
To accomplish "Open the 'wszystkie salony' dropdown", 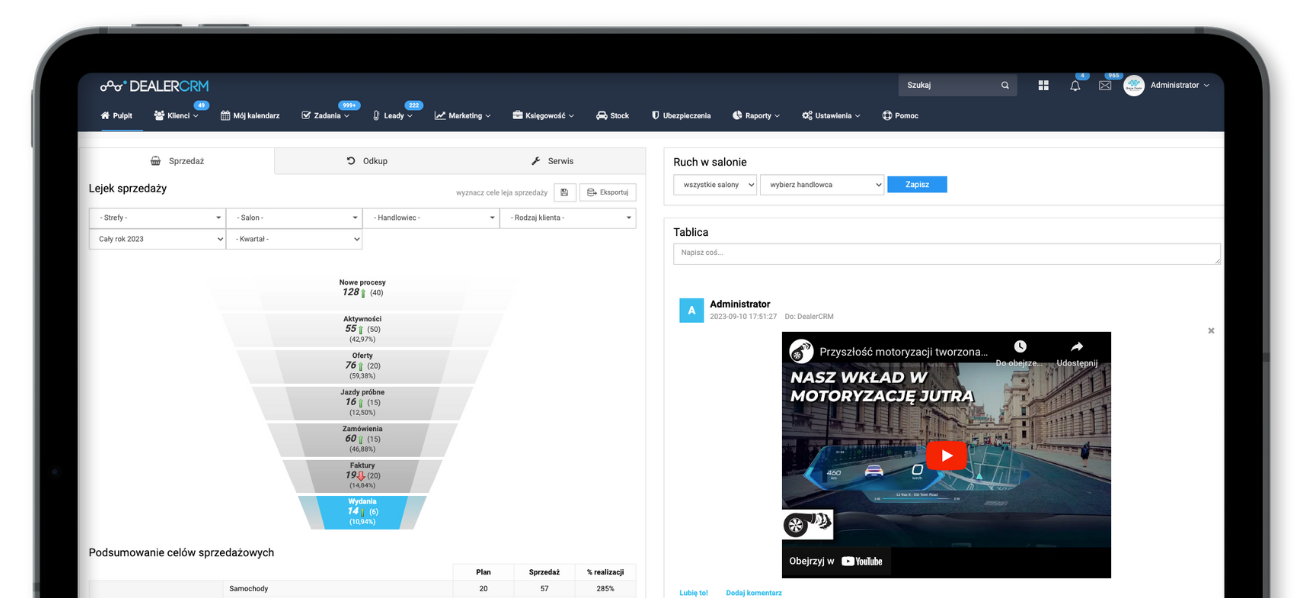I will (x=715, y=185).
